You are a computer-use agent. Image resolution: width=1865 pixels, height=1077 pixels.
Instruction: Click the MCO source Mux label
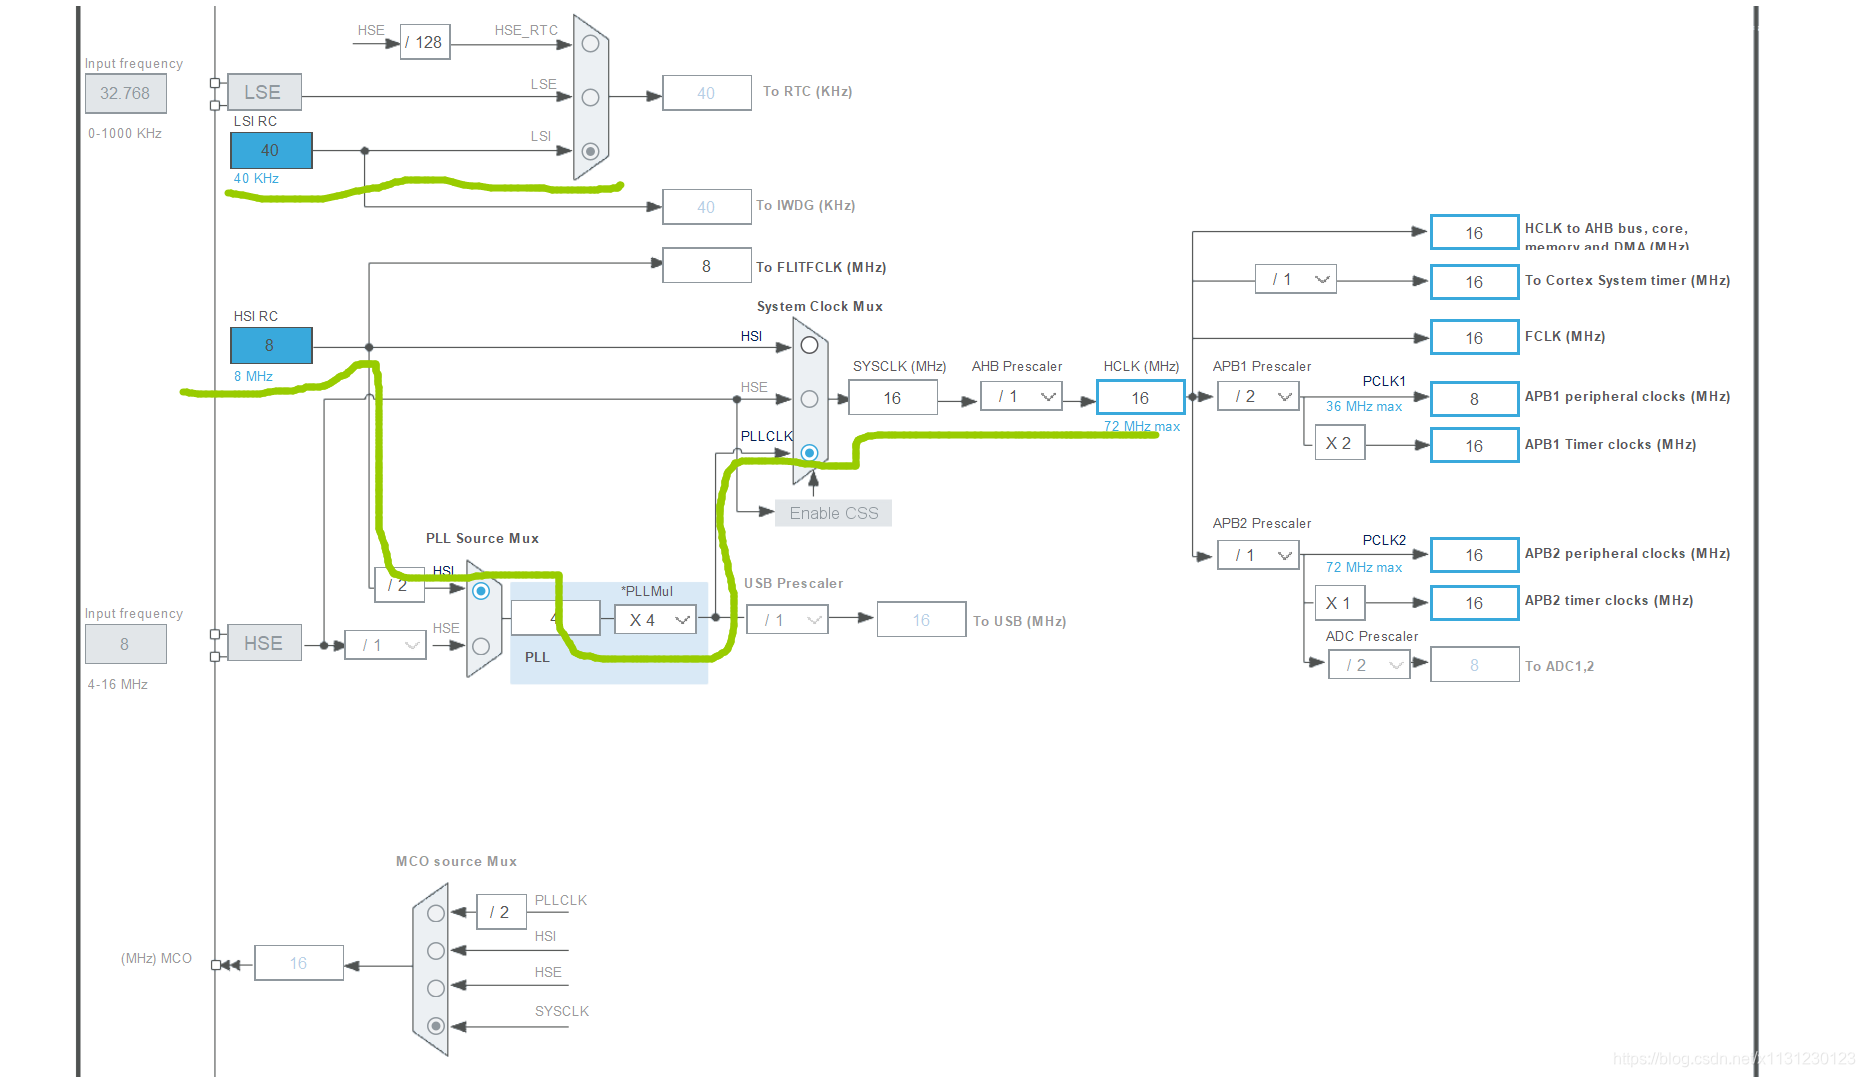456,861
